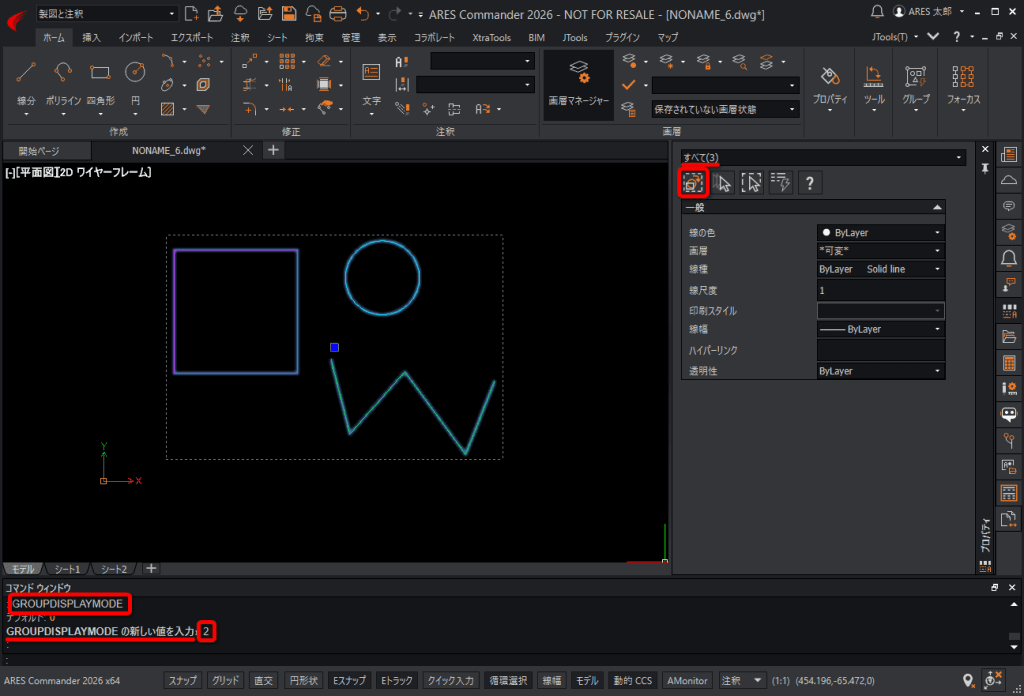The height and width of the screenshot is (696, 1024).
Task: Switch to the 挿入 ribbon tab
Action: [x=91, y=37]
